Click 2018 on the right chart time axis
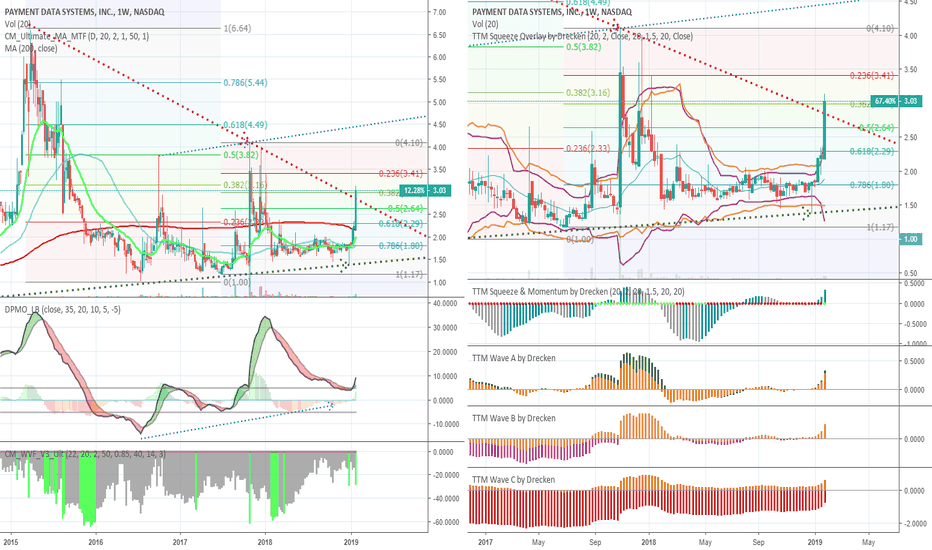This screenshot has height=550, width=932. [x=648, y=542]
